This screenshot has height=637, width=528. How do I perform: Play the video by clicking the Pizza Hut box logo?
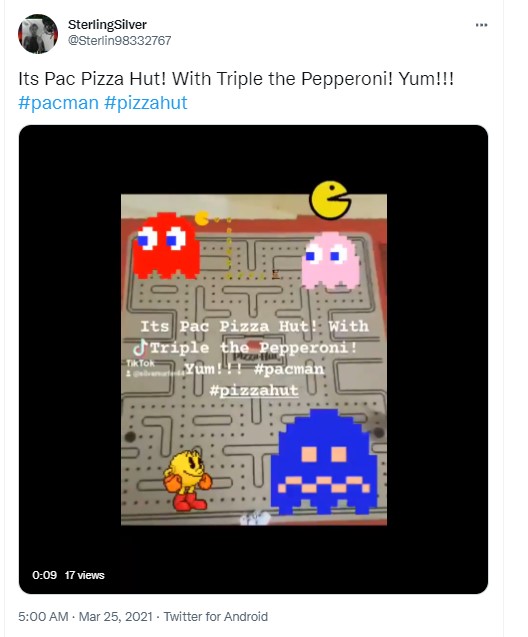point(255,354)
